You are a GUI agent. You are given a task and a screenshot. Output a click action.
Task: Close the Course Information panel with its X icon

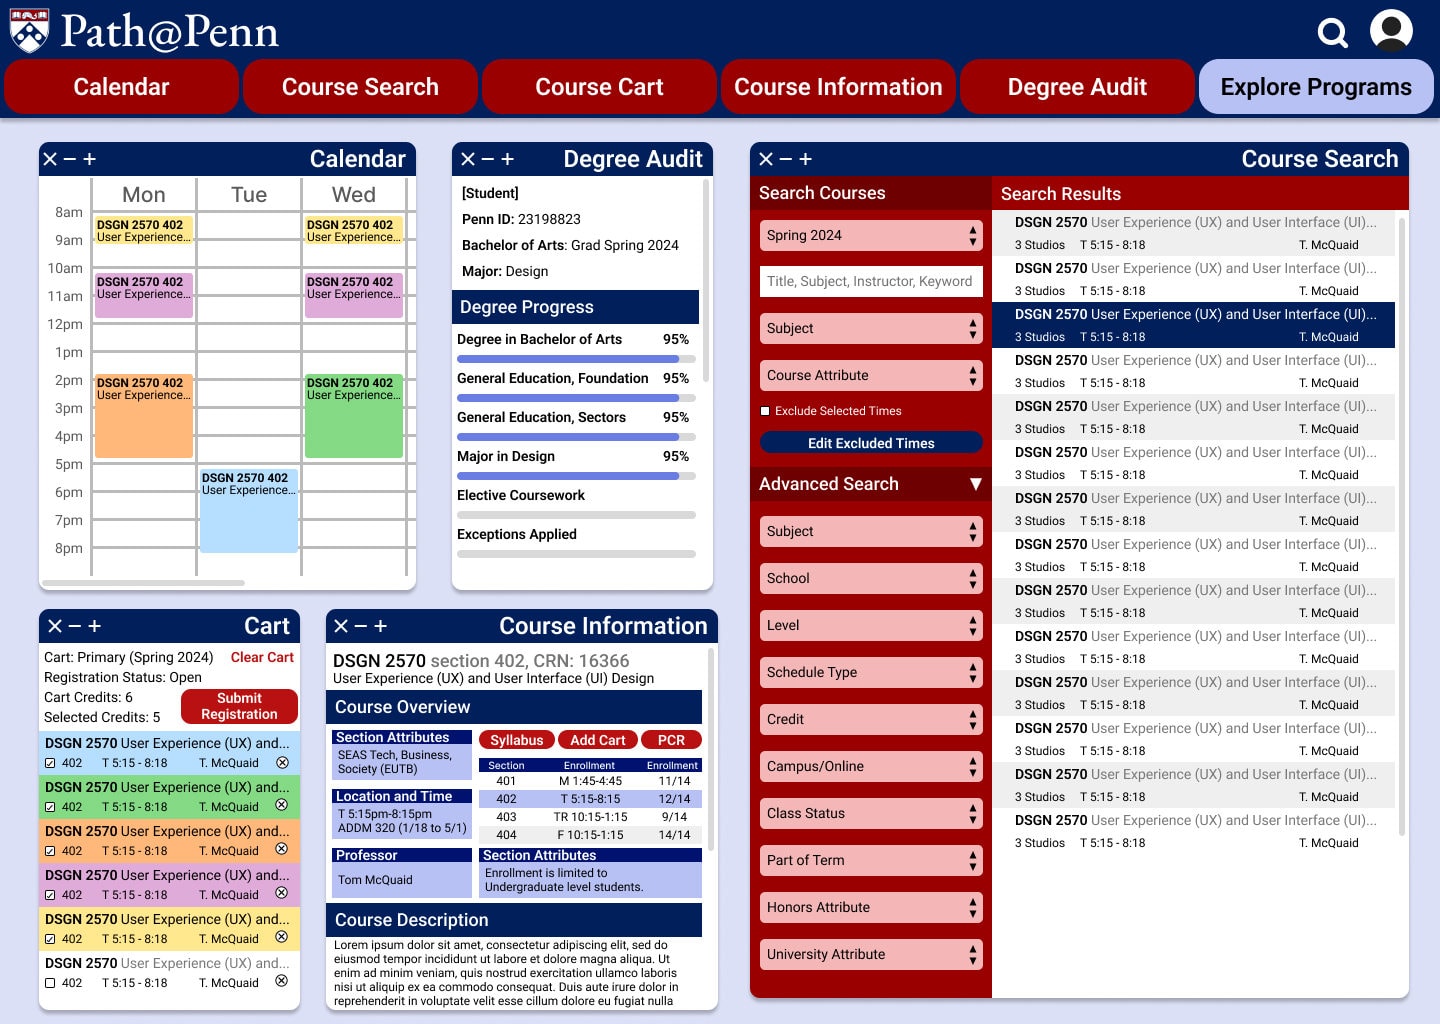341,626
